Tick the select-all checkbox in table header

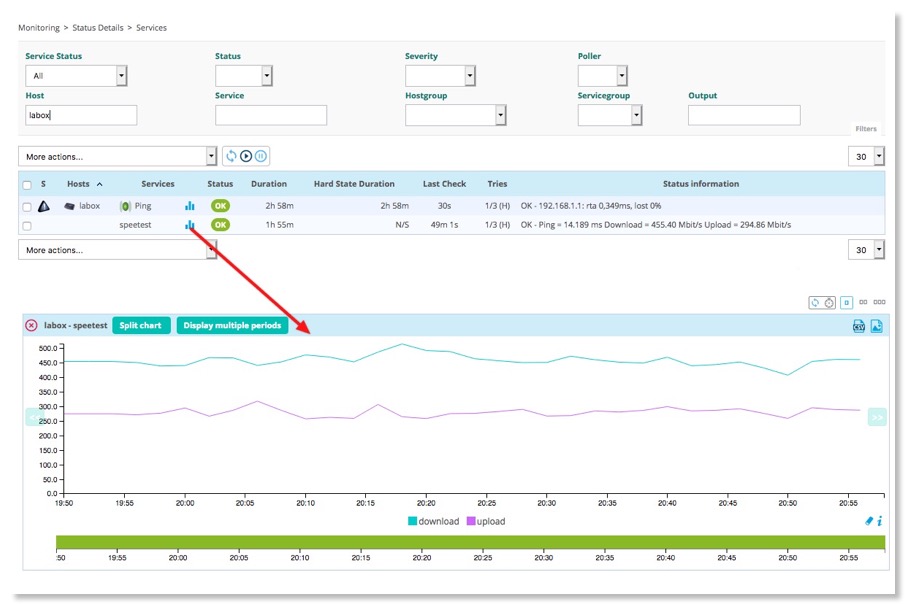pyautogui.click(x=27, y=185)
